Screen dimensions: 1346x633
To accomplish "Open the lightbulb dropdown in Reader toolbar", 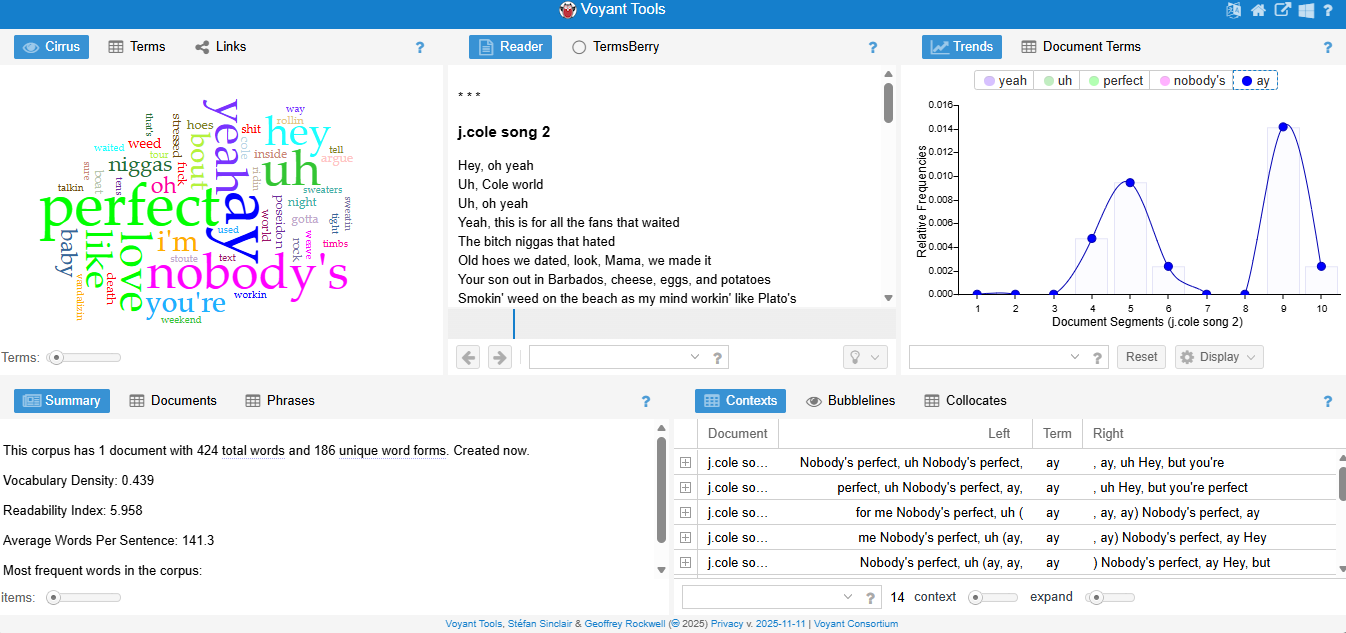I will point(865,357).
